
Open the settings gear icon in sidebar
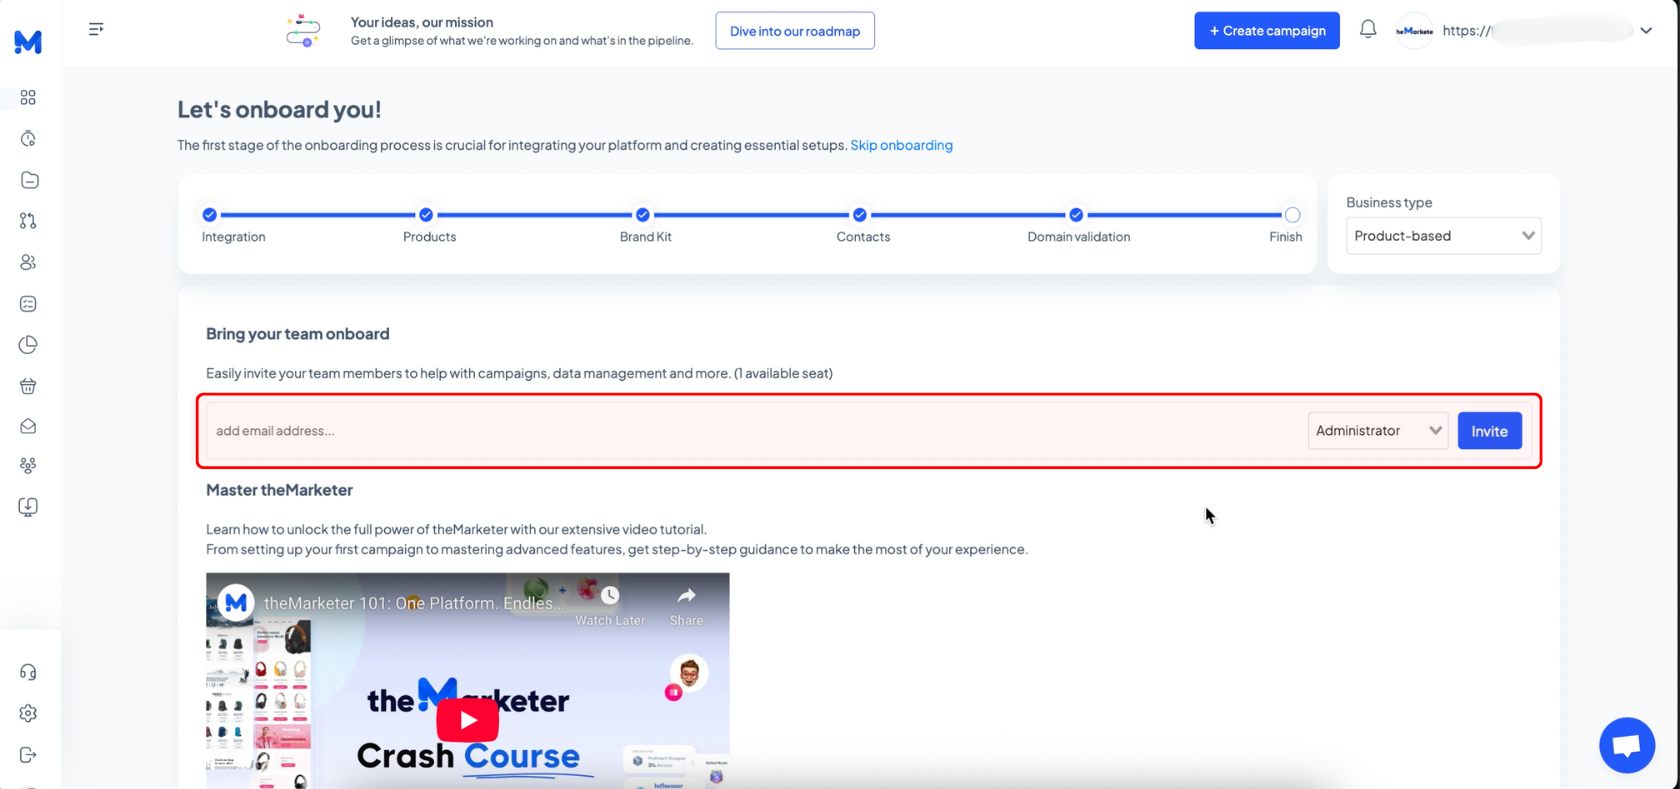(28, 713)
